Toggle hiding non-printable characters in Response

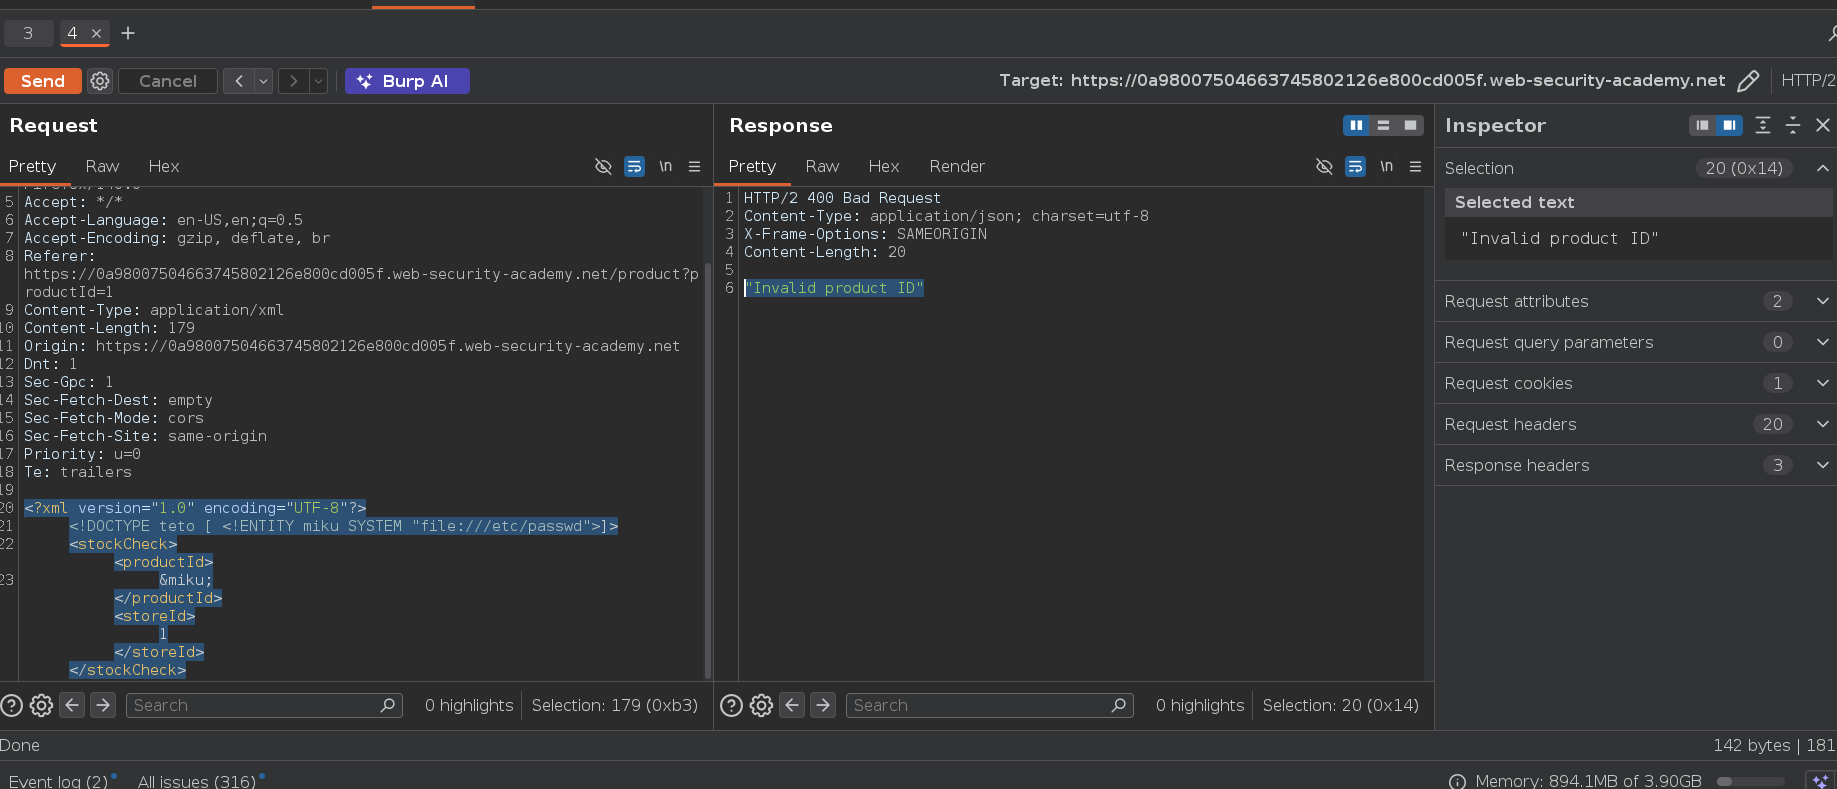[x=1324, y=166]
